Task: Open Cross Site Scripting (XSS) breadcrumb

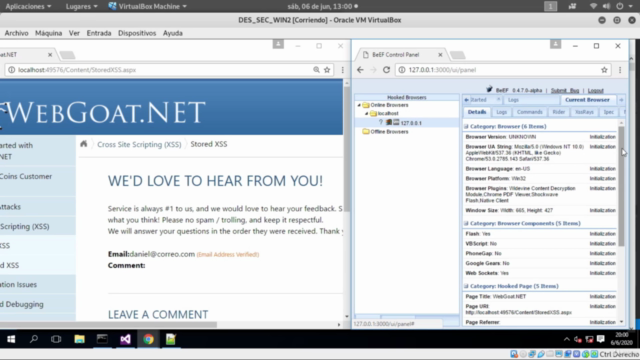Action: point(139,144)
